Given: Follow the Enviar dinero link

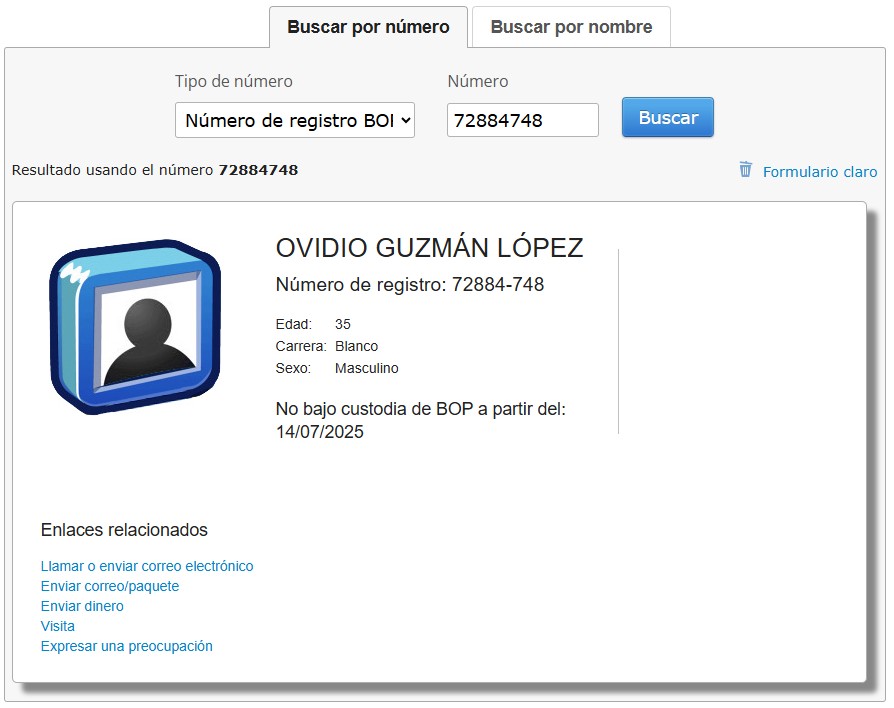Looking at the screenshot, I should point(82,606).
